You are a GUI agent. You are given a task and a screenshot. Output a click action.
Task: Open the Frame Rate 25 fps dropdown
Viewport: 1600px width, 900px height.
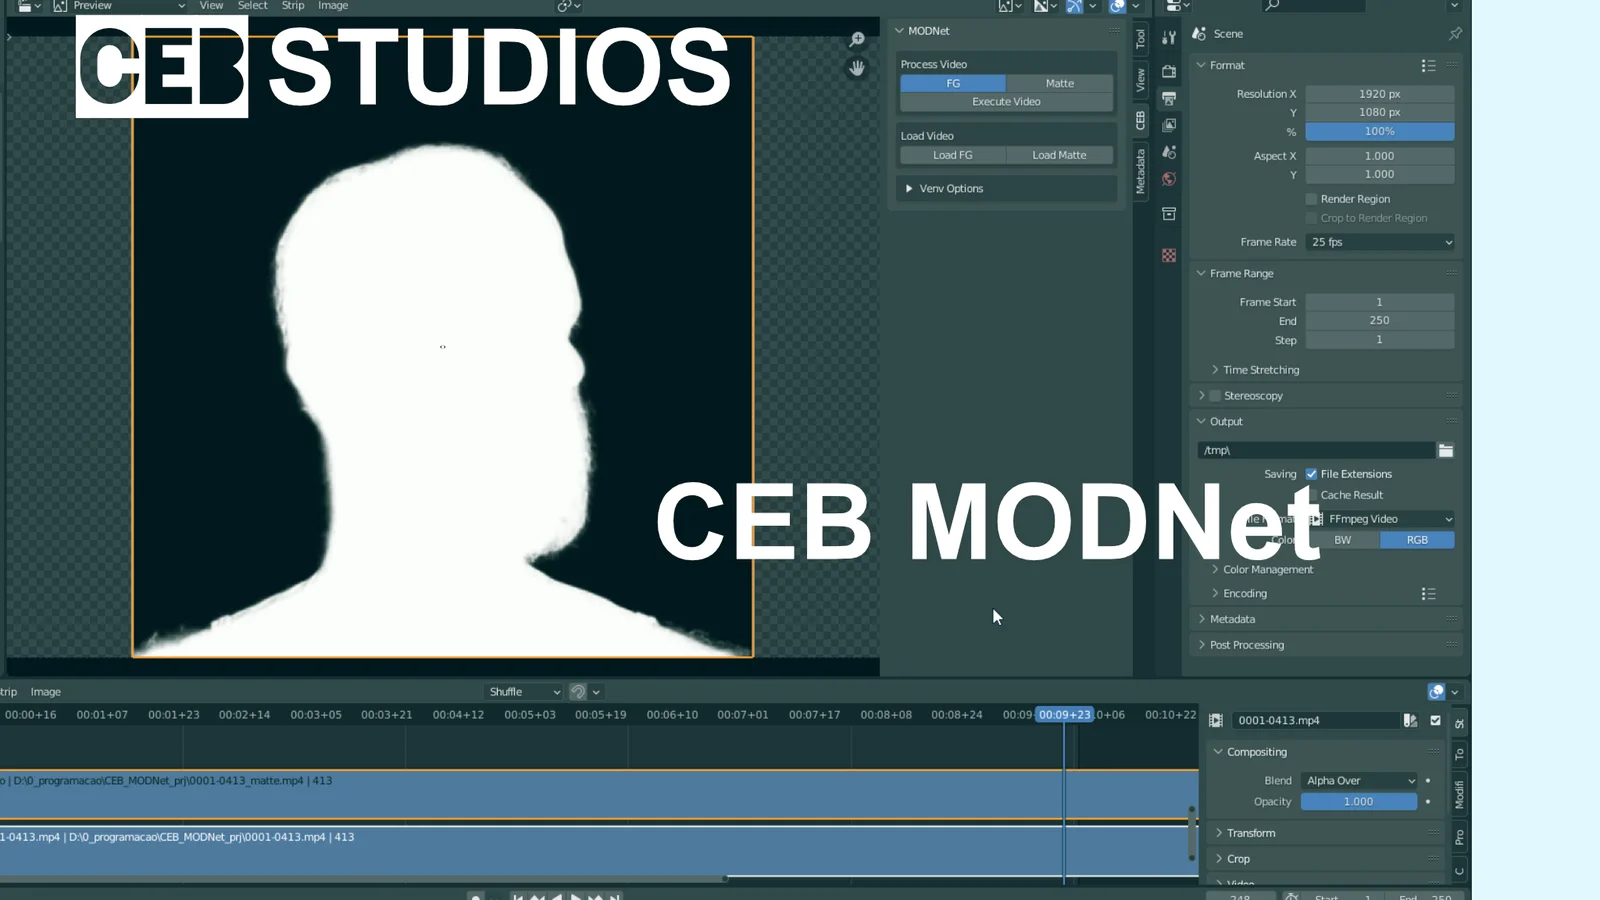1380,242
